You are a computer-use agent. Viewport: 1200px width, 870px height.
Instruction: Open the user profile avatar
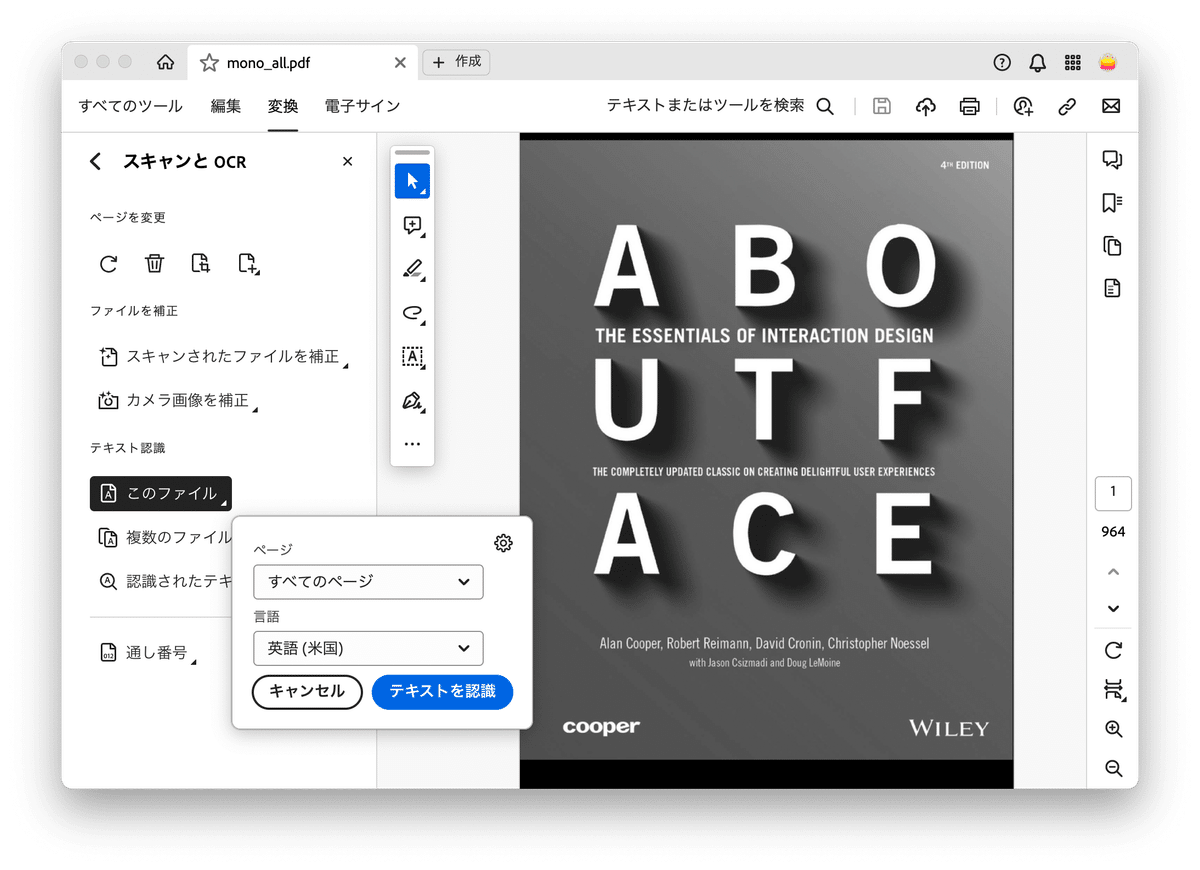click(1108, 62)
